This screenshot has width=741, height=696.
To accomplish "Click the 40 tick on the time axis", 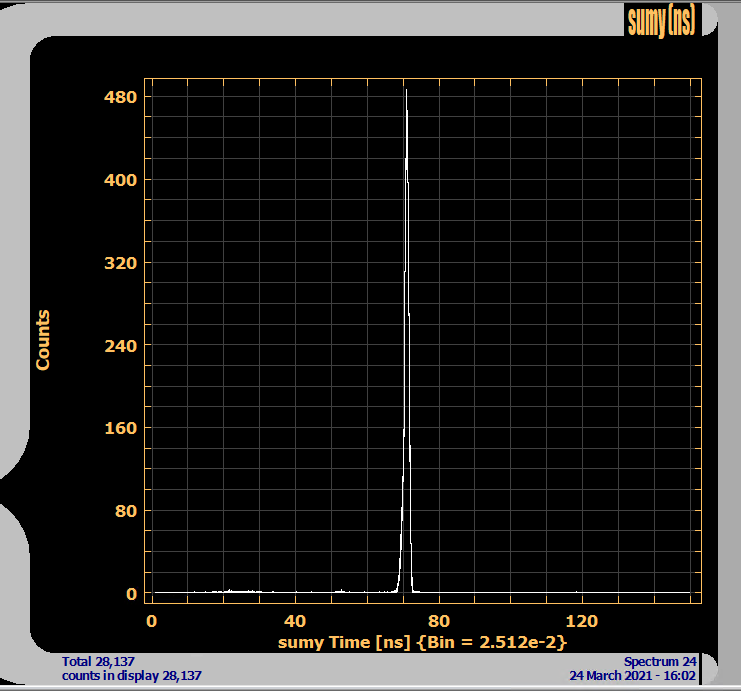I will coord(295,621).
